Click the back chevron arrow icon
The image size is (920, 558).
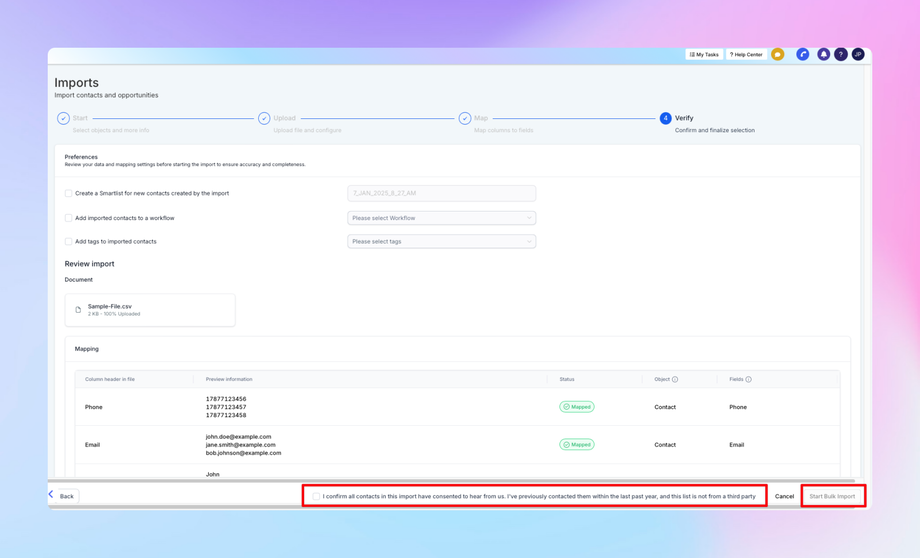pyautogui.click(x=51, y=495)
